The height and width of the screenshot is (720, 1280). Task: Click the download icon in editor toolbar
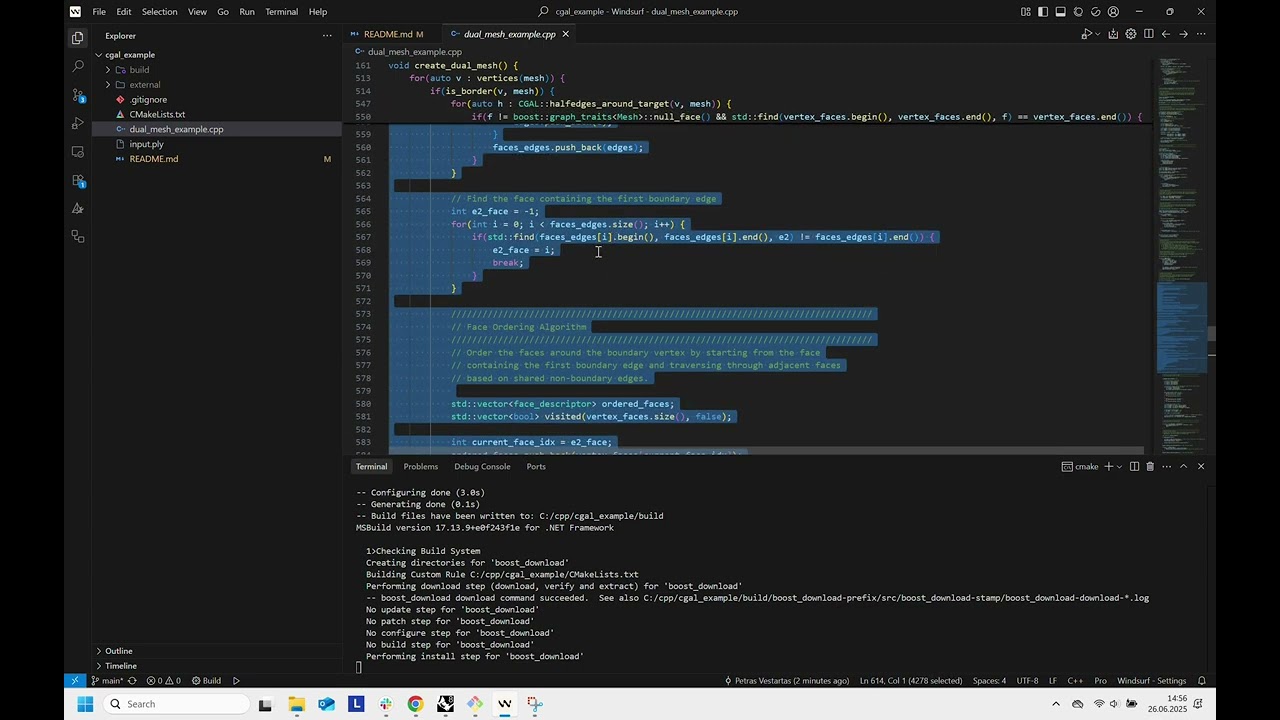[x=1113, y=34]
